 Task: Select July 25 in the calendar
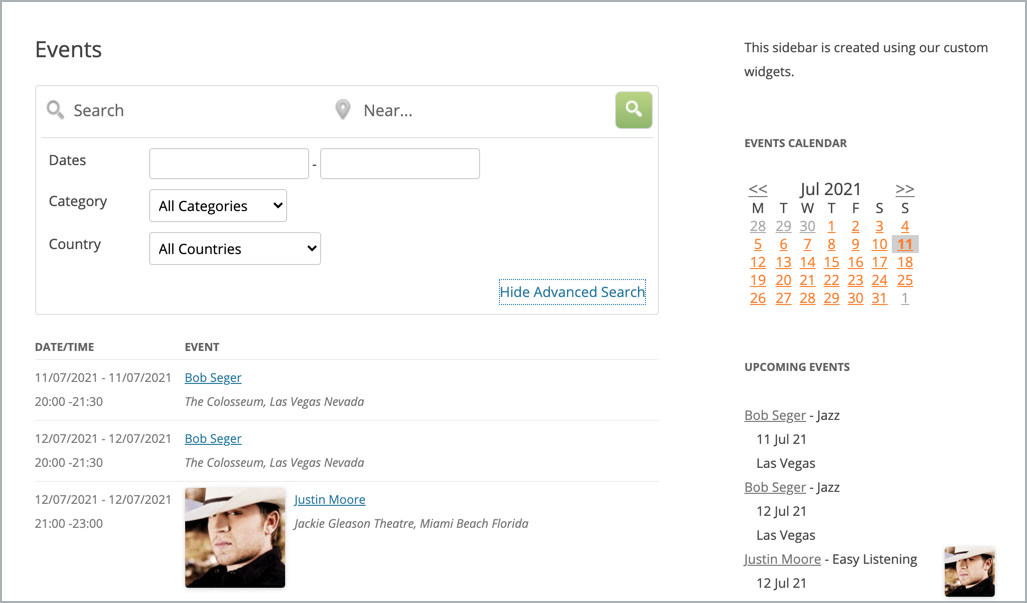(x=905, y=280)
